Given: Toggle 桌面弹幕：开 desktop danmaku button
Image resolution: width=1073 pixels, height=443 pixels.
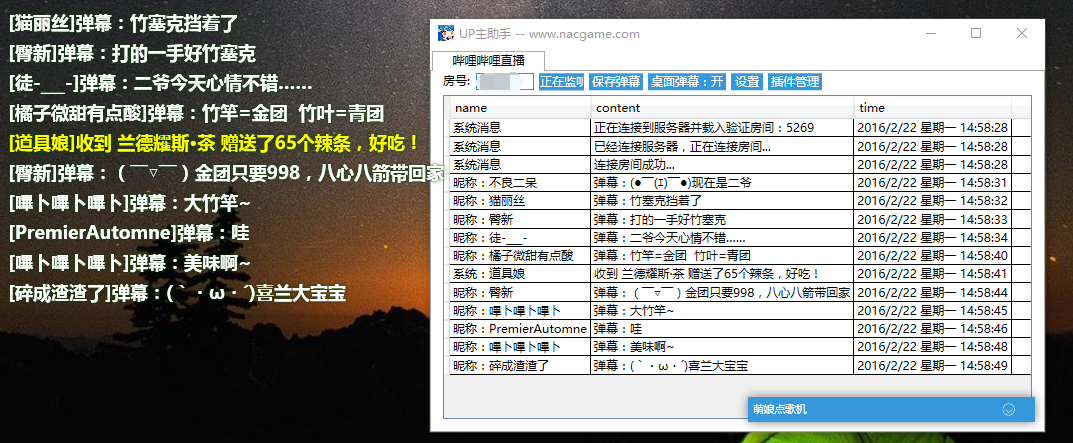Looking at the screenshot, I should coord(686,82).
